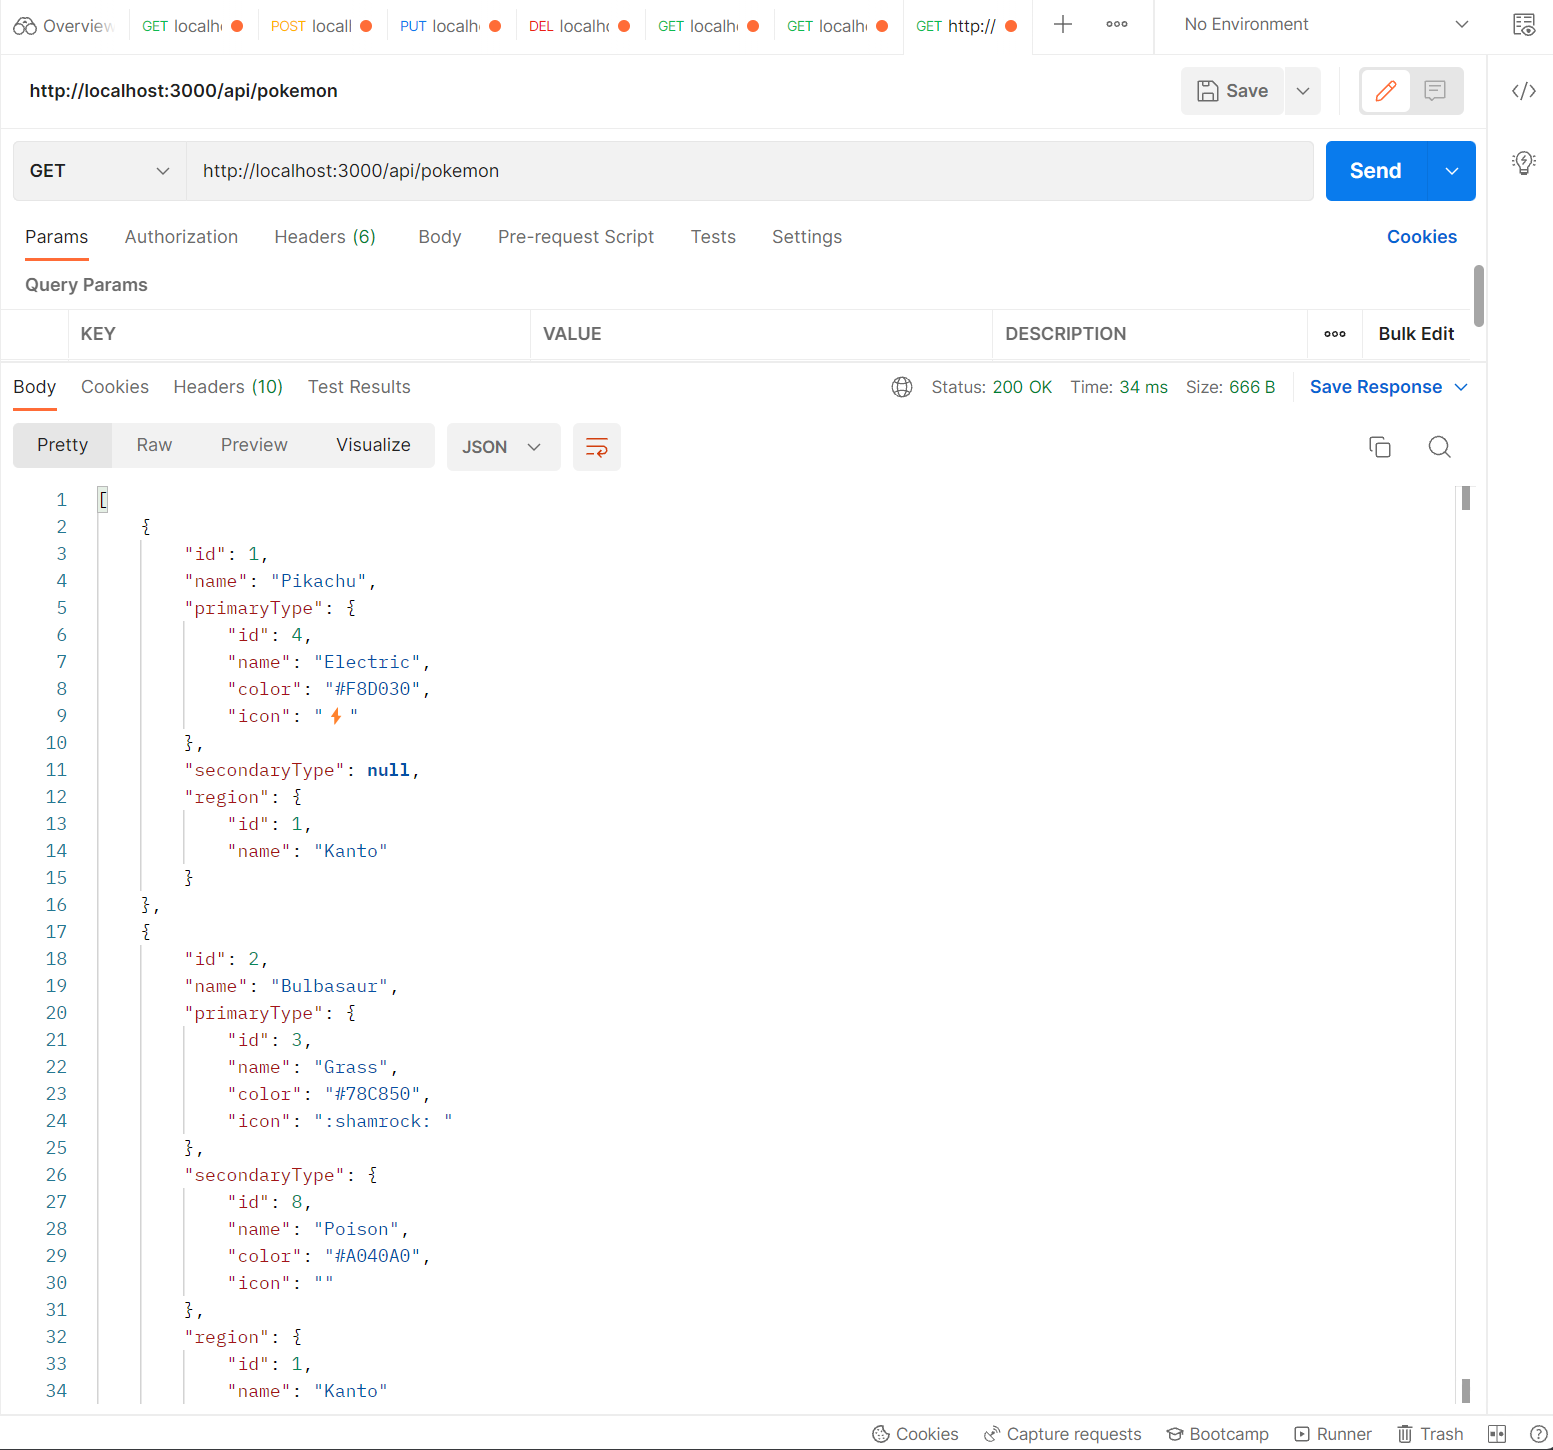Open the request Cookies link
Image resolution: width=1553 pixels, height=1450 pixels.
(x=1422, y=237)
